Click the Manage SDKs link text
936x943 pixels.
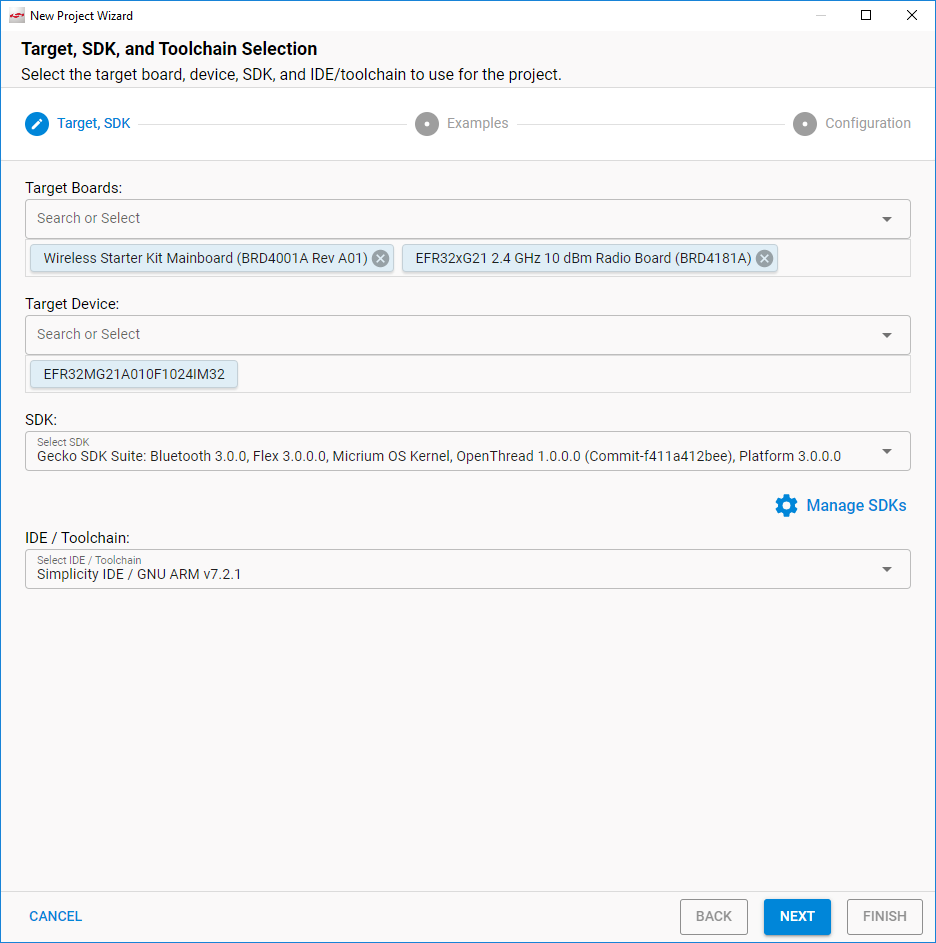[x=856, y=505]
